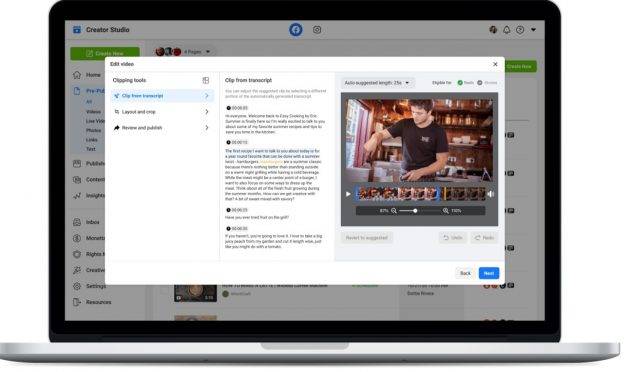Image resolution: width=640 pixels, height=372 pixels.
Task: Open the Facebook platform icon in header
Action: 296,30
